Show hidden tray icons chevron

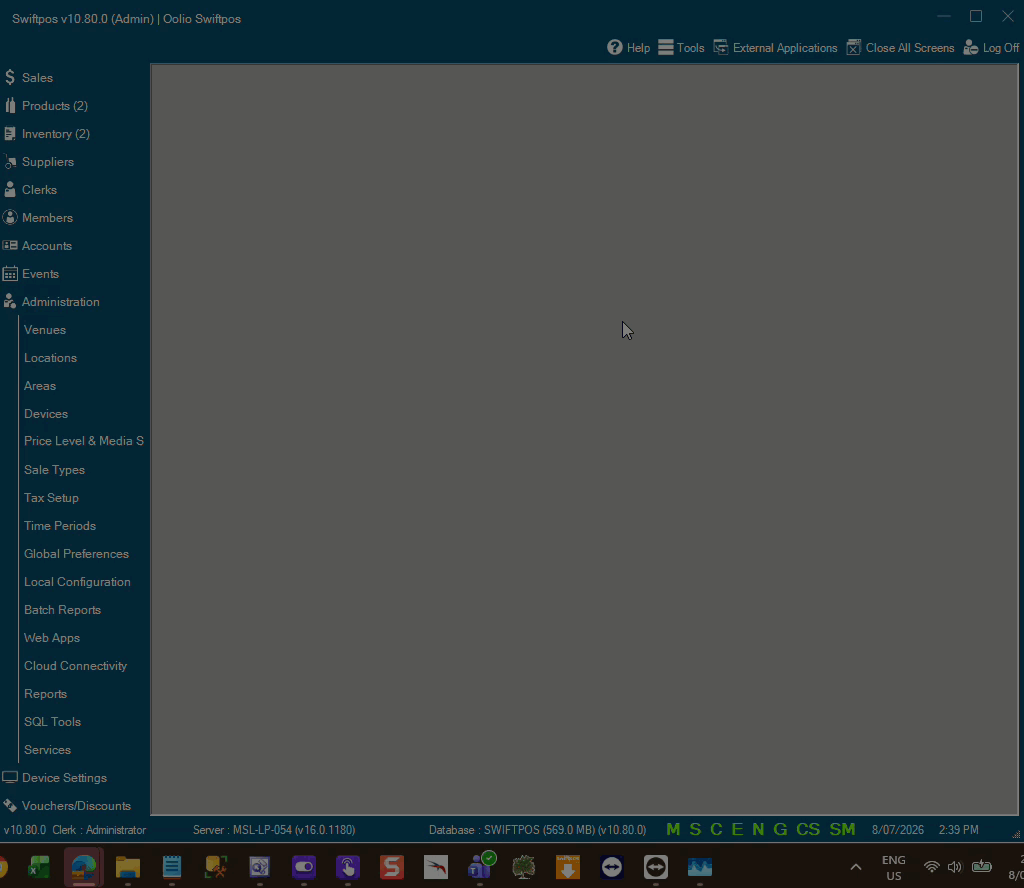tap(856, 867)
